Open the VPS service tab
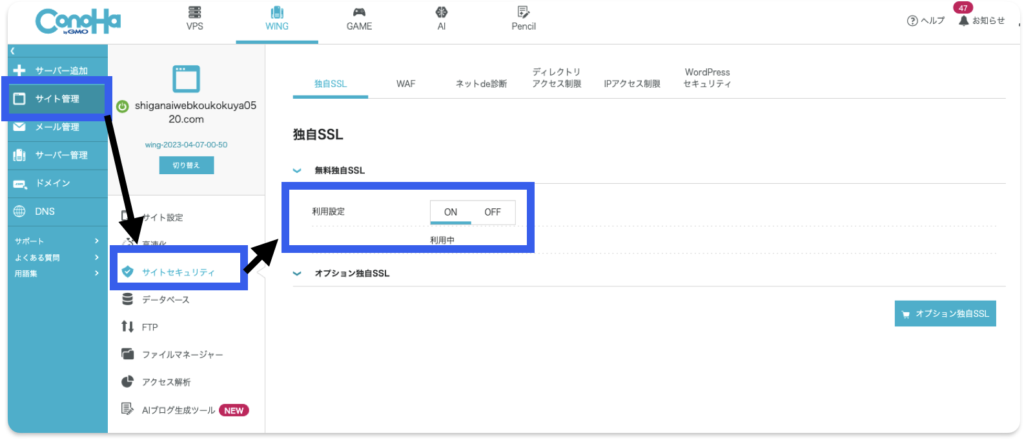Screen dimensions: 1024x440 [195, 19]
